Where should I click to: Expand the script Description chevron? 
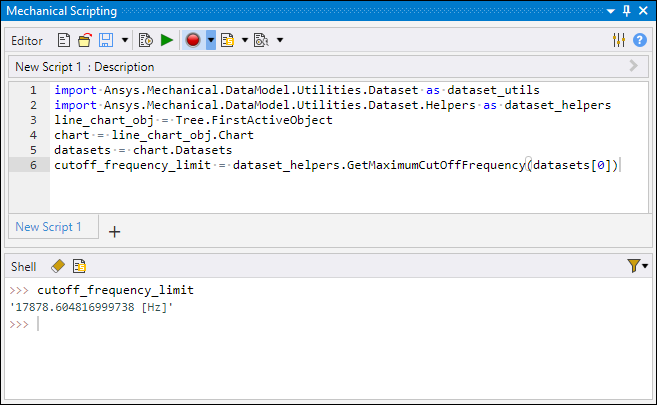634,66
